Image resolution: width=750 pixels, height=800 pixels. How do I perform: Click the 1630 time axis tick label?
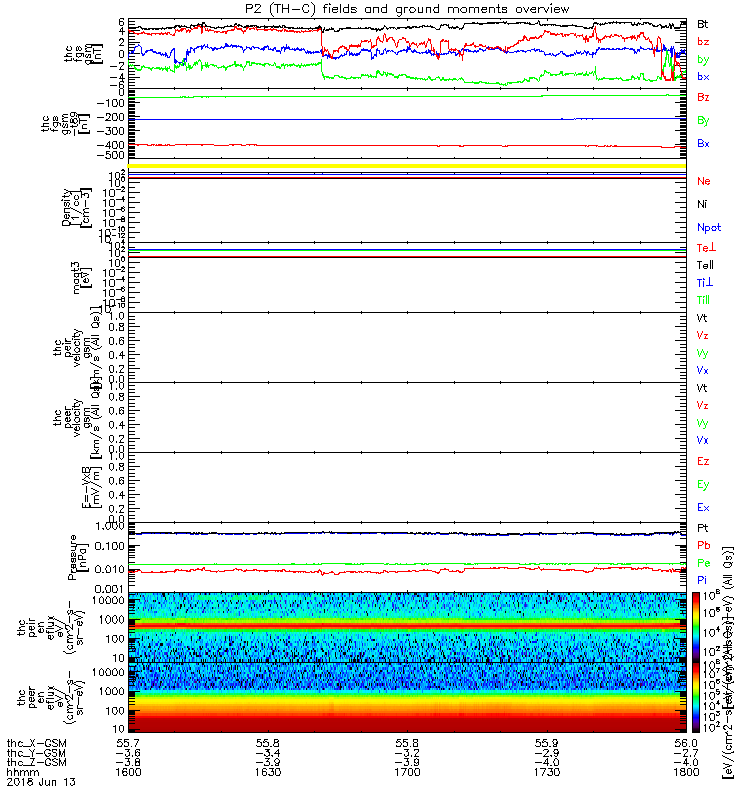[268, 772]
